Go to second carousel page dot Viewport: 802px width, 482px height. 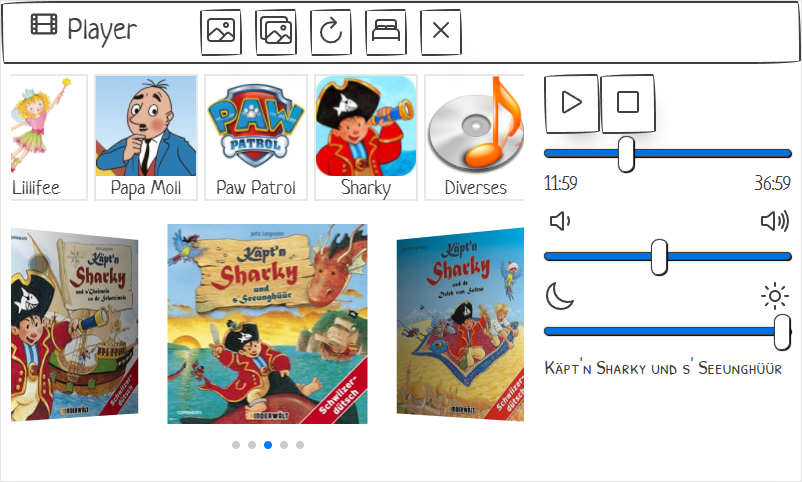pyautogui.click(x=252, y=445)
